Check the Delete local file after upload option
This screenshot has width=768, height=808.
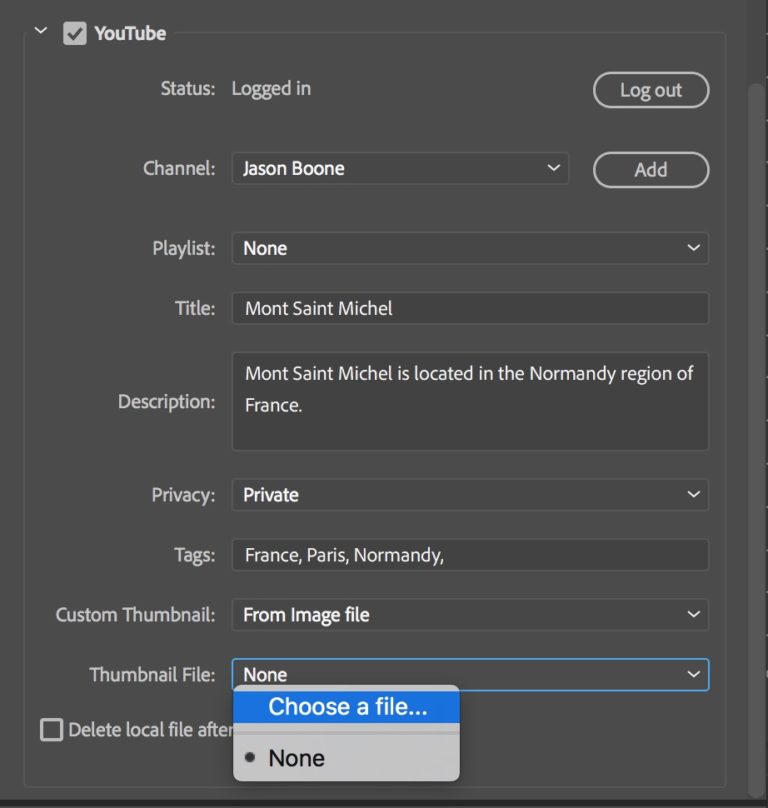coord(50,730)
